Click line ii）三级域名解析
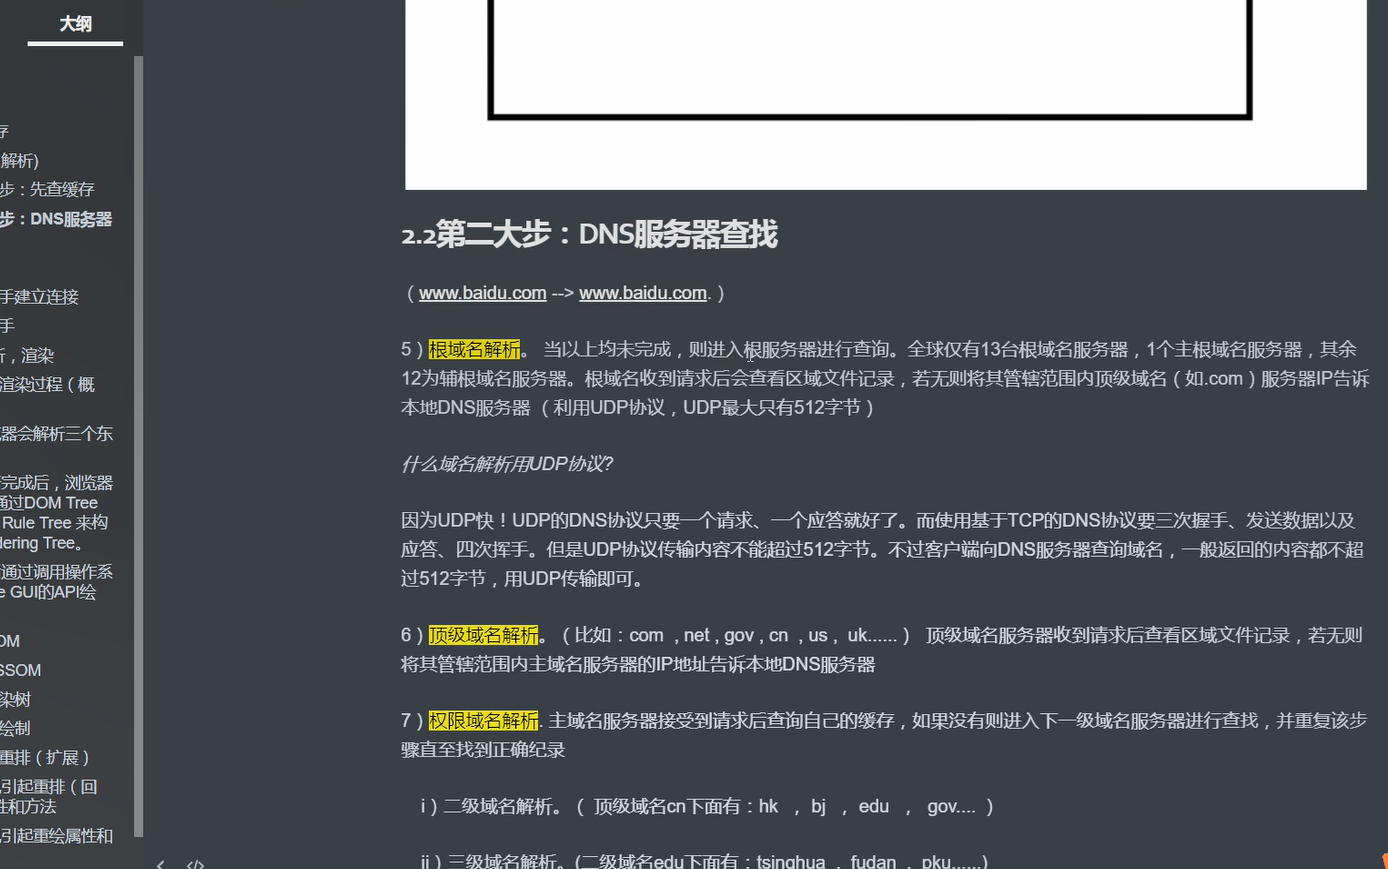 click(x=704, y=861)
